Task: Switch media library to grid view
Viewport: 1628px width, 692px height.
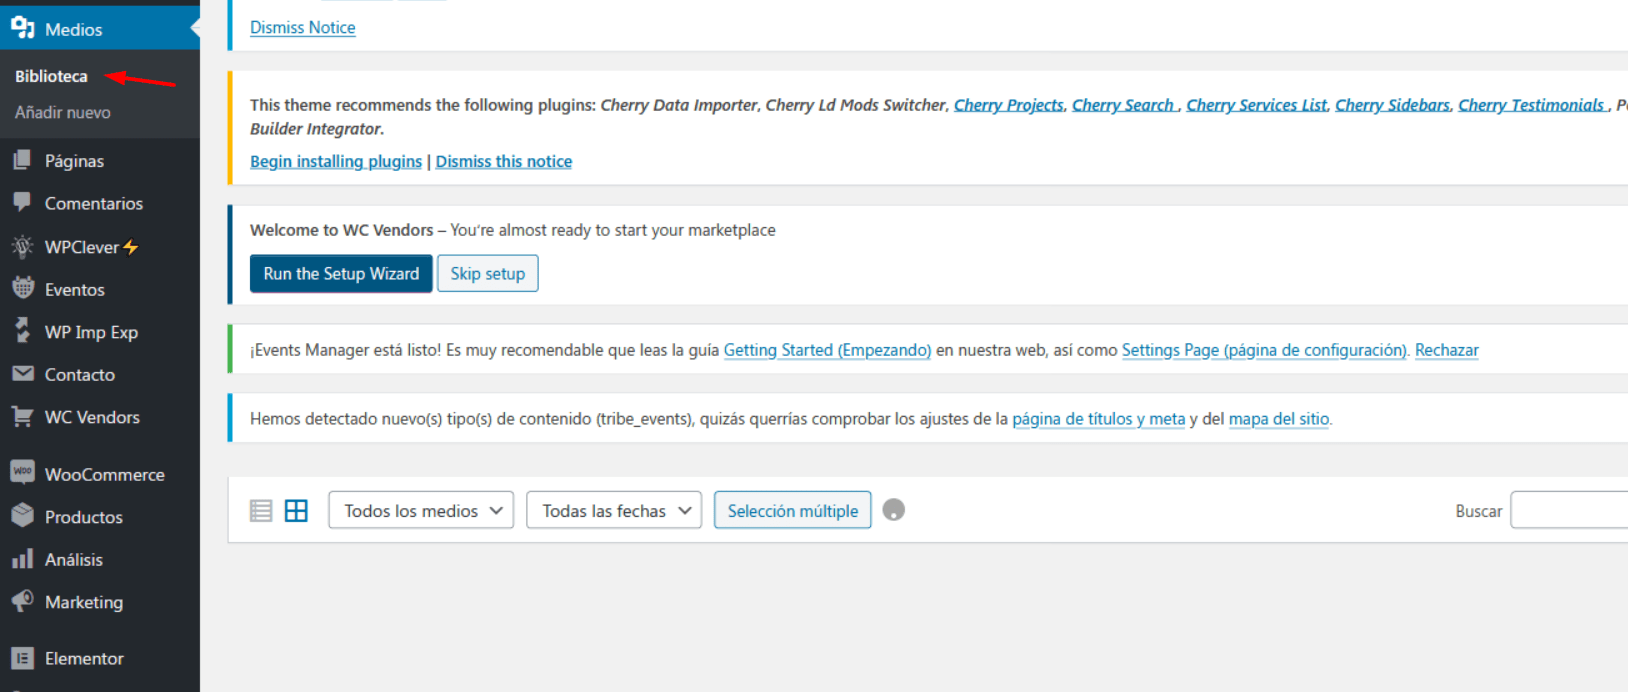Action: click(x=296, y=511)
